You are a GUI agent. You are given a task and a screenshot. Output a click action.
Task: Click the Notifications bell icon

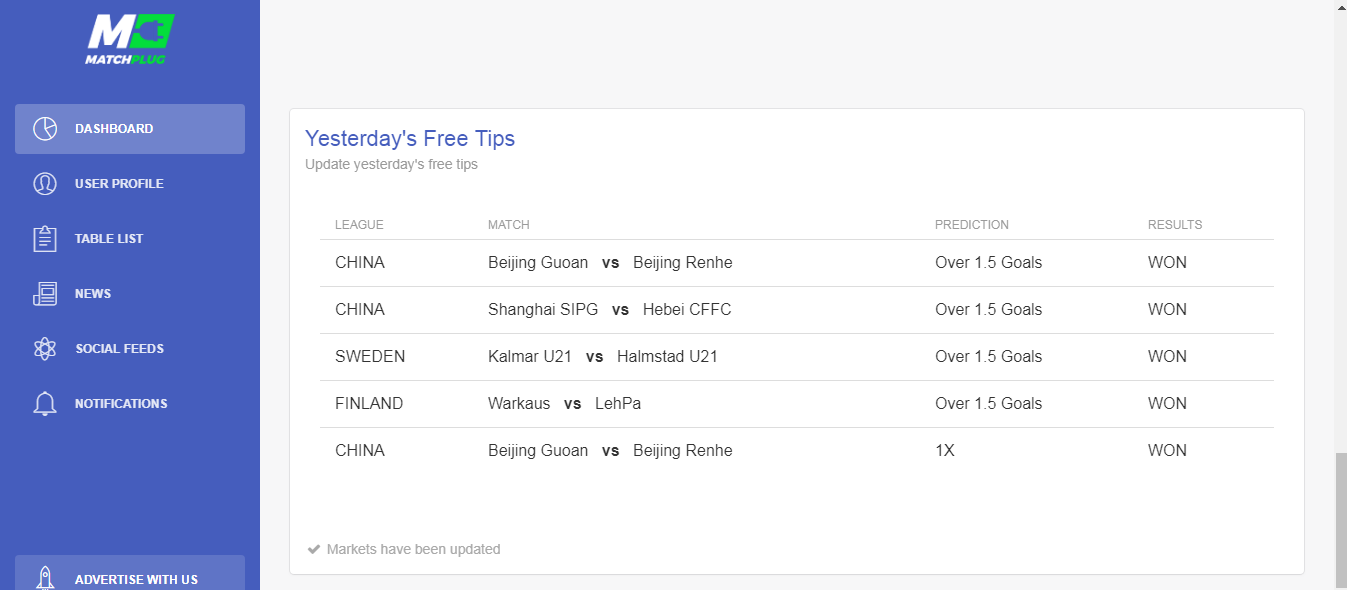[x=45, y=404]
